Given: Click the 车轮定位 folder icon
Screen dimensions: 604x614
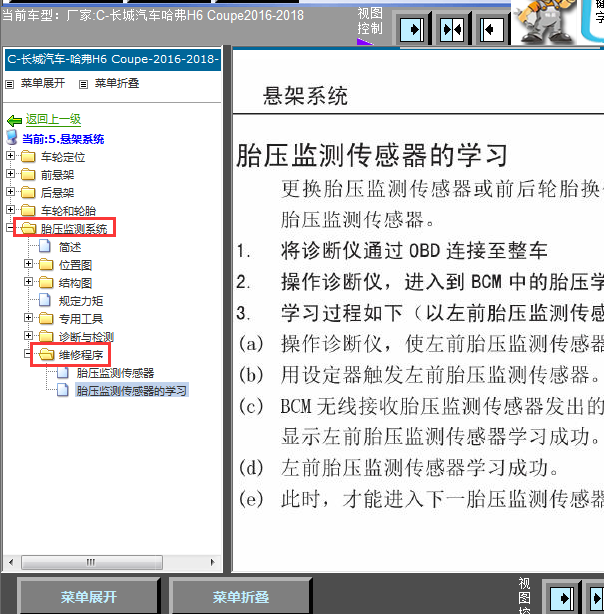Looking at the screenshot, I should [28, 156].
